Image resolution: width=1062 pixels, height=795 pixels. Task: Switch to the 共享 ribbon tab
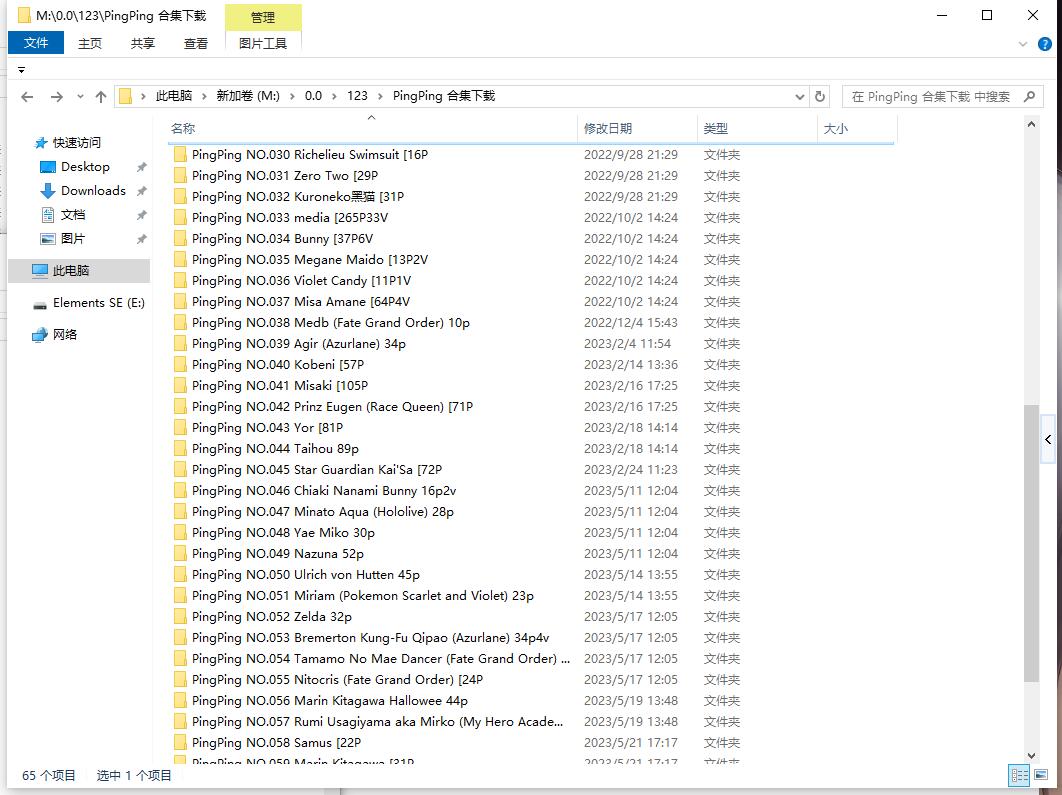coord(142,43)
